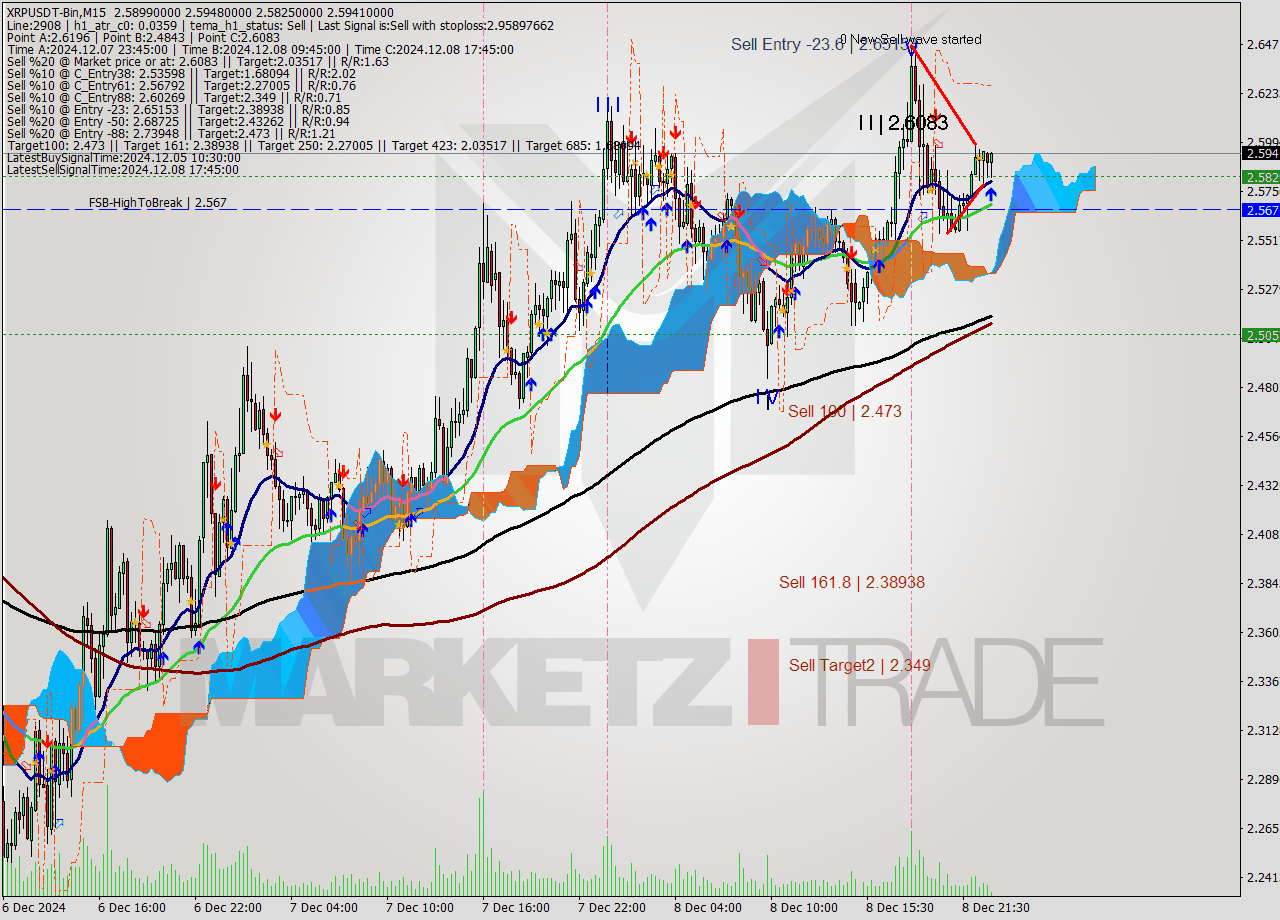
Task: Click the 'Sell 100 | 2.473' label
Action: 845,411
